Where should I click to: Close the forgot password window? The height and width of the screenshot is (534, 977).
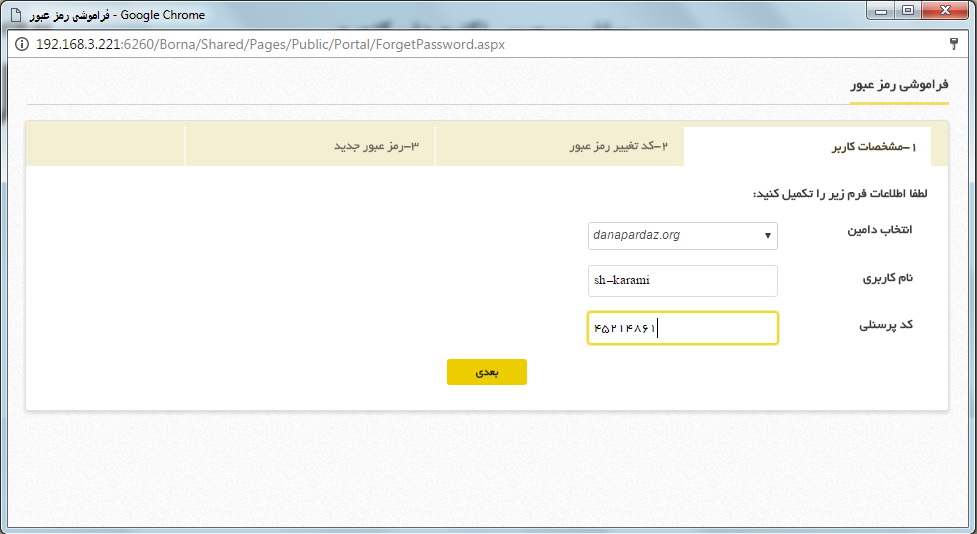(945, 11)
